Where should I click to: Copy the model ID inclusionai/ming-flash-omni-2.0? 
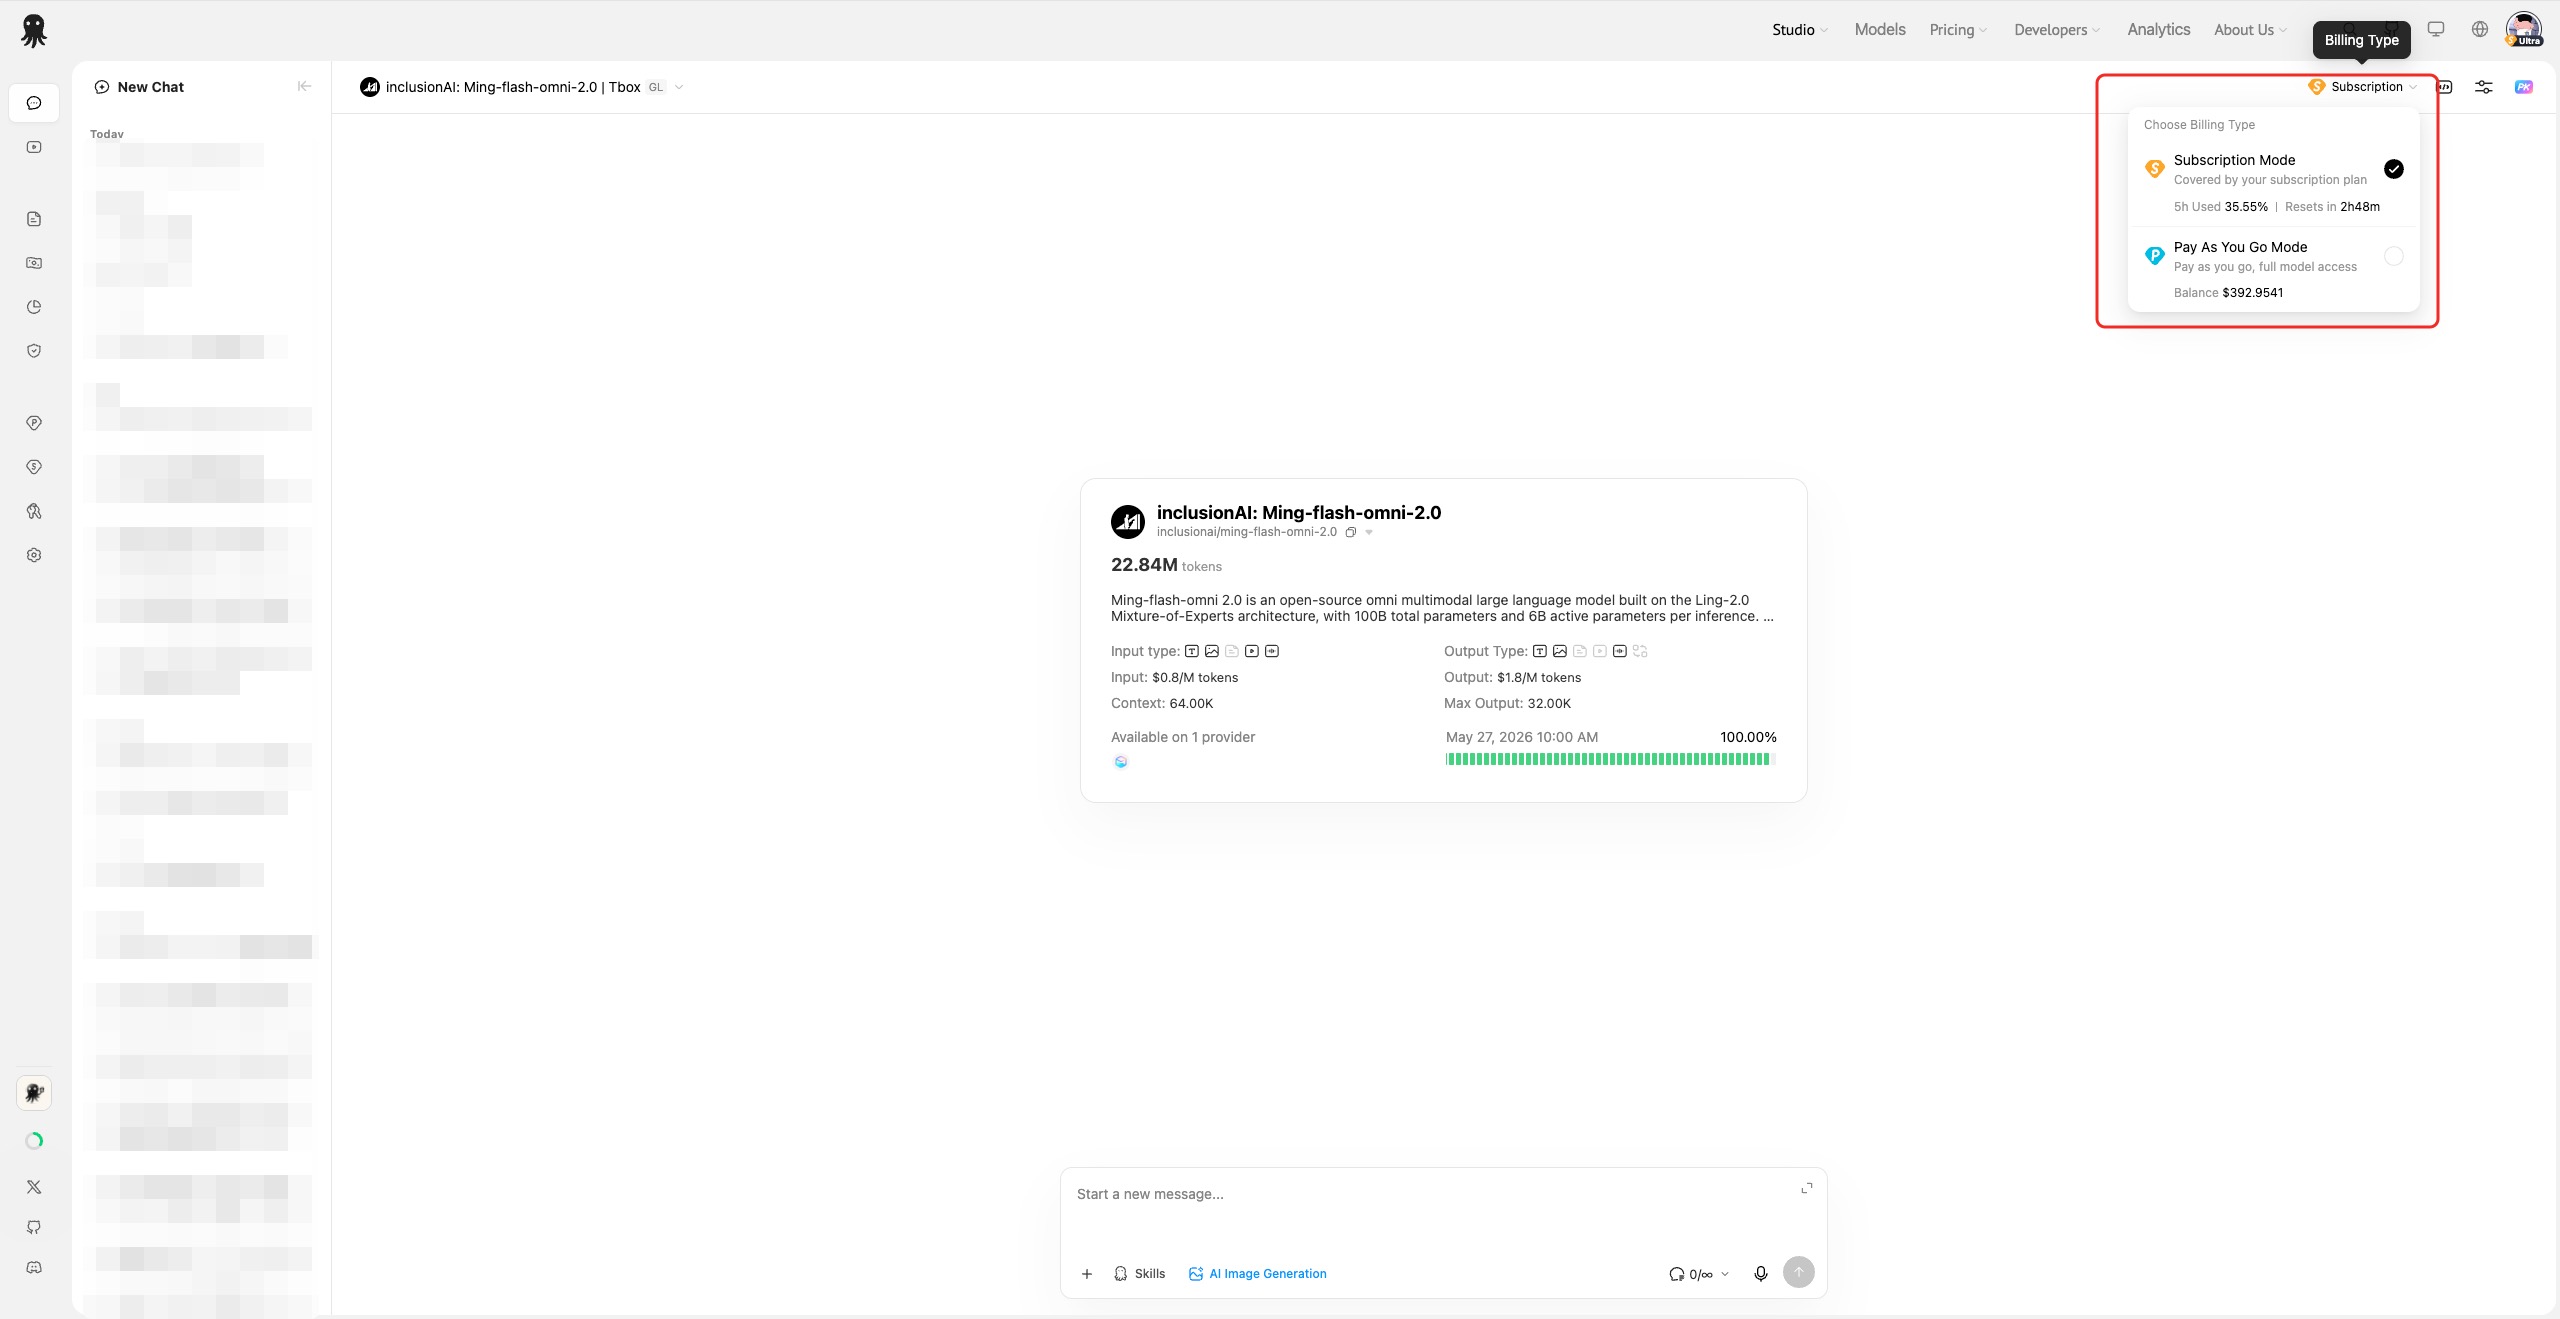point(1351,532)
